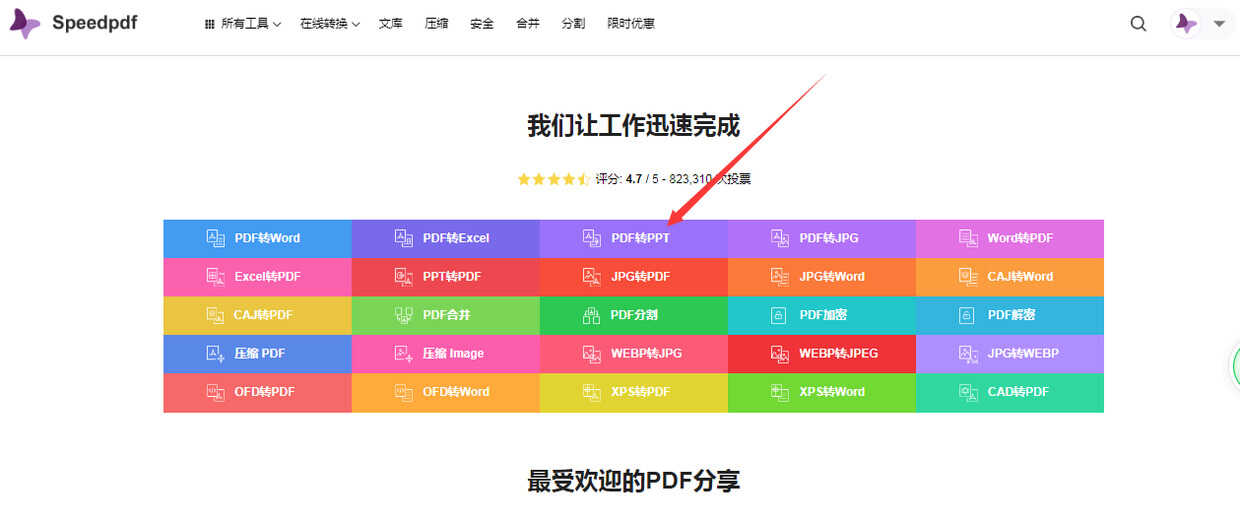The image size is (1240, 523).
Task: Open the 文库 menu item
Action: [x=391, y=24]
